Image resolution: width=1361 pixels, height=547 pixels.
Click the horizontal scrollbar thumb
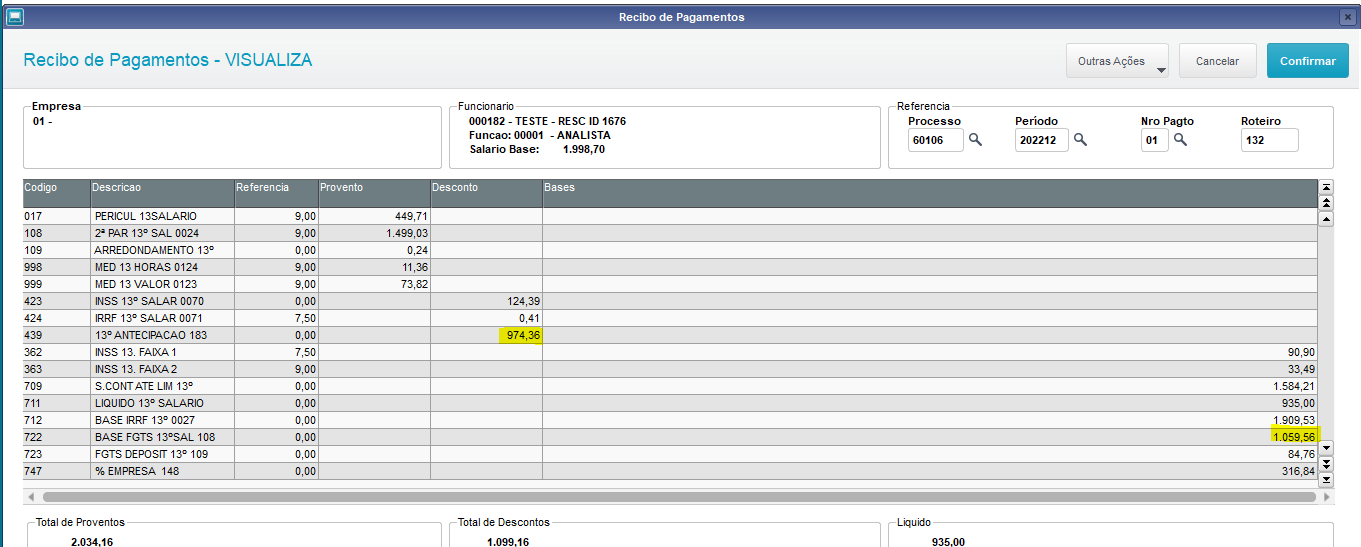[x=679, y=496]
